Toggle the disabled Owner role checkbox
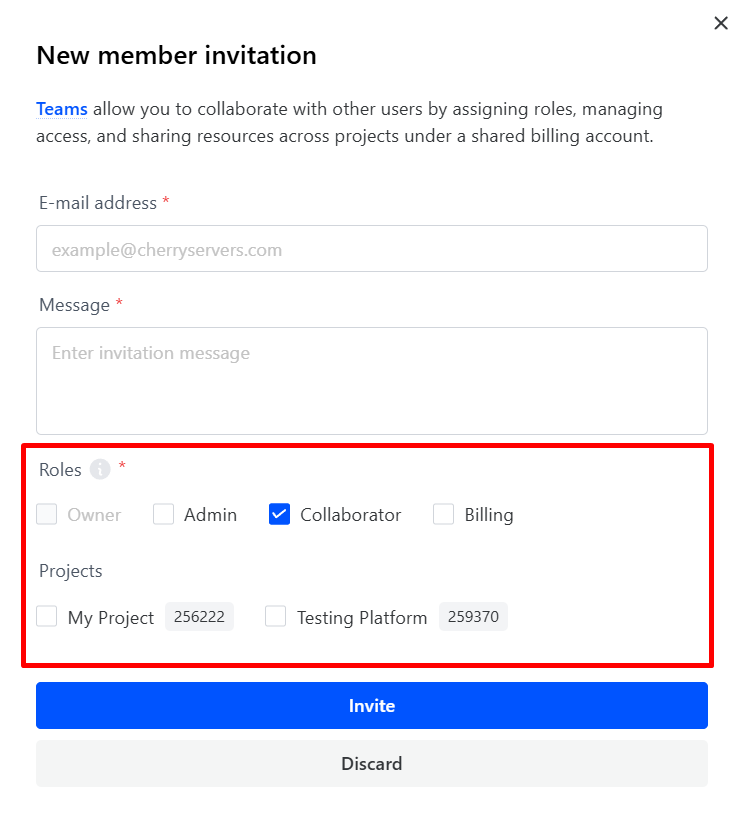The height and width of the screenshot is (826, 741). click(x=47, y=515)
